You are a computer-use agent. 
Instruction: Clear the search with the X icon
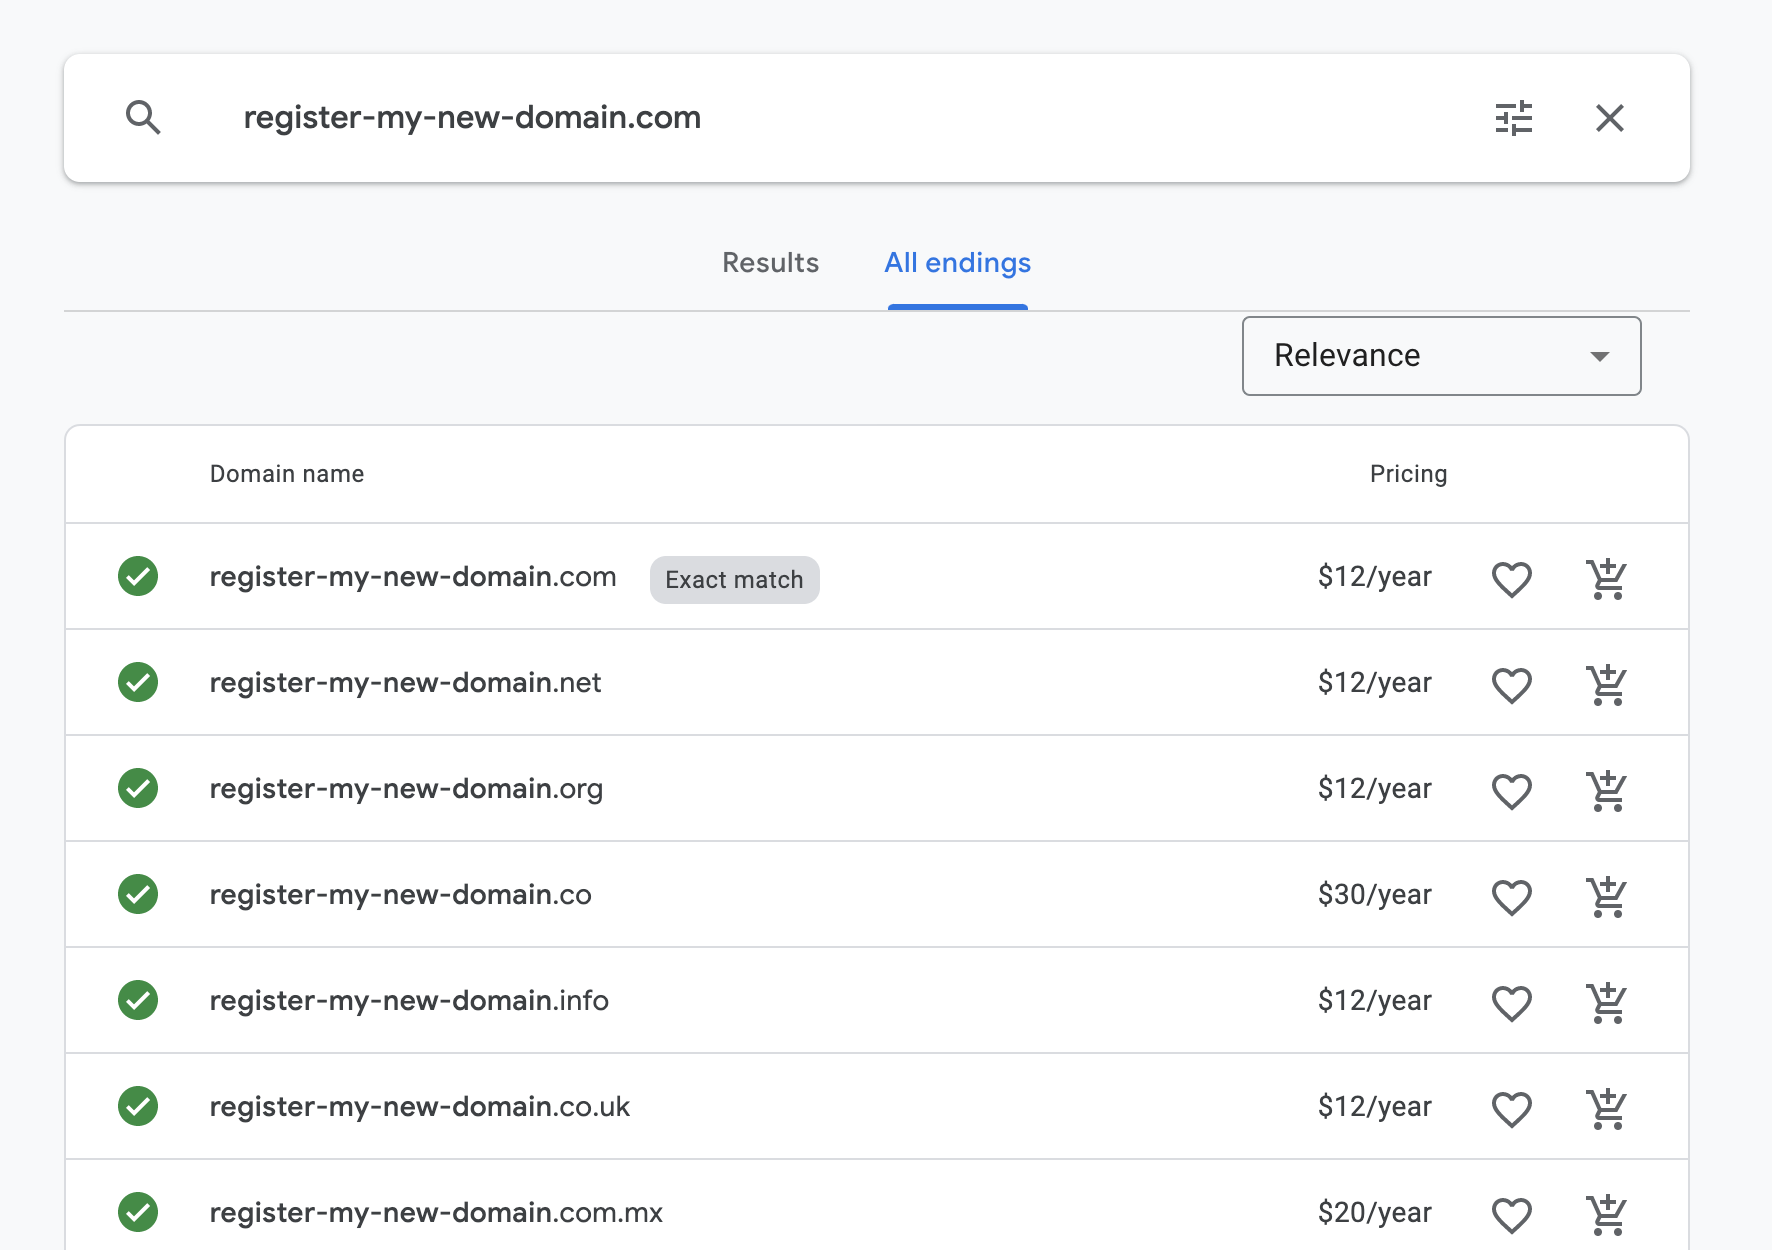pos(1610,118)
